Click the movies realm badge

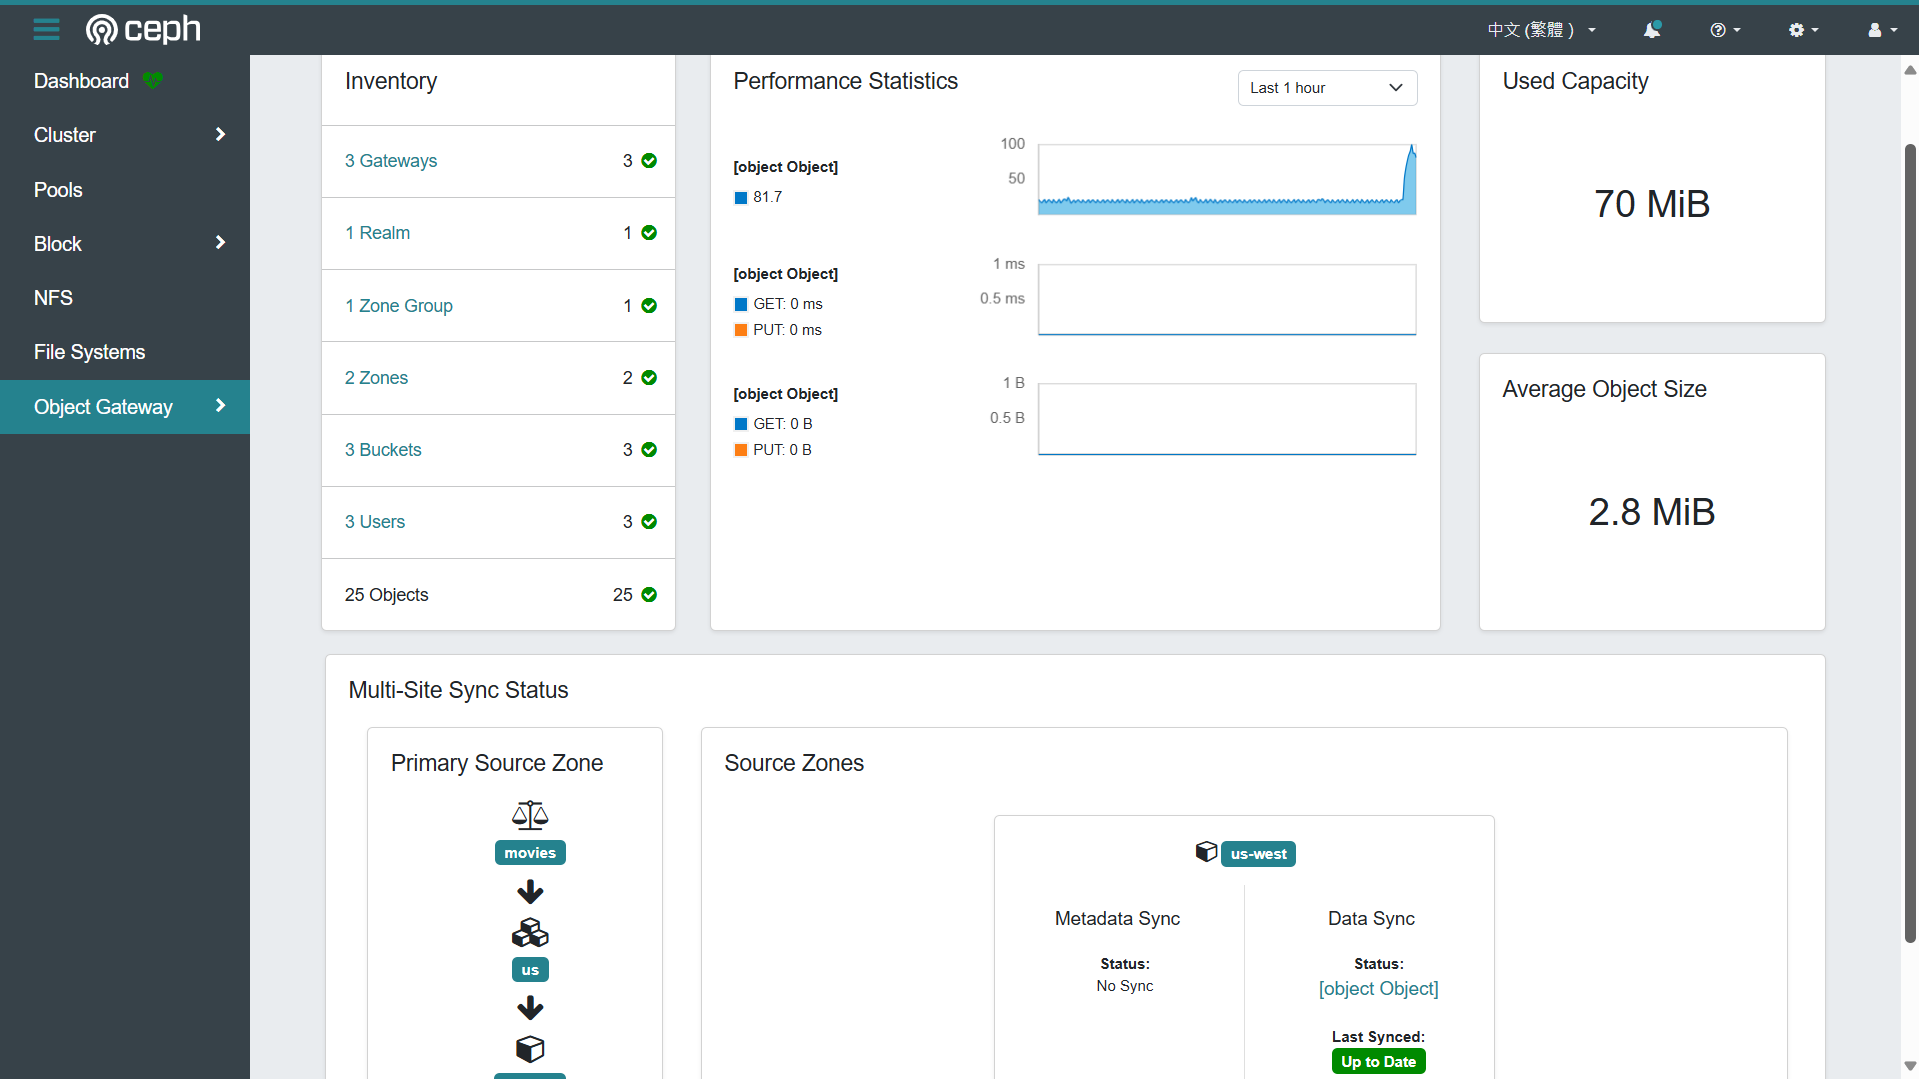(x=530, y=853)
